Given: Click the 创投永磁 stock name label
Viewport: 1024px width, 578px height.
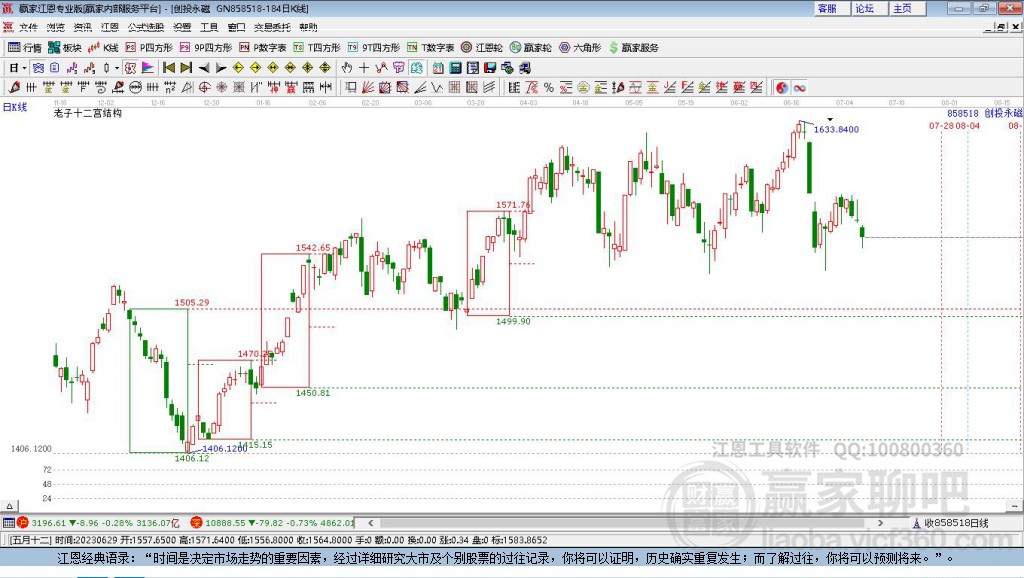Looking at the screenshot, I should 1003,113.
